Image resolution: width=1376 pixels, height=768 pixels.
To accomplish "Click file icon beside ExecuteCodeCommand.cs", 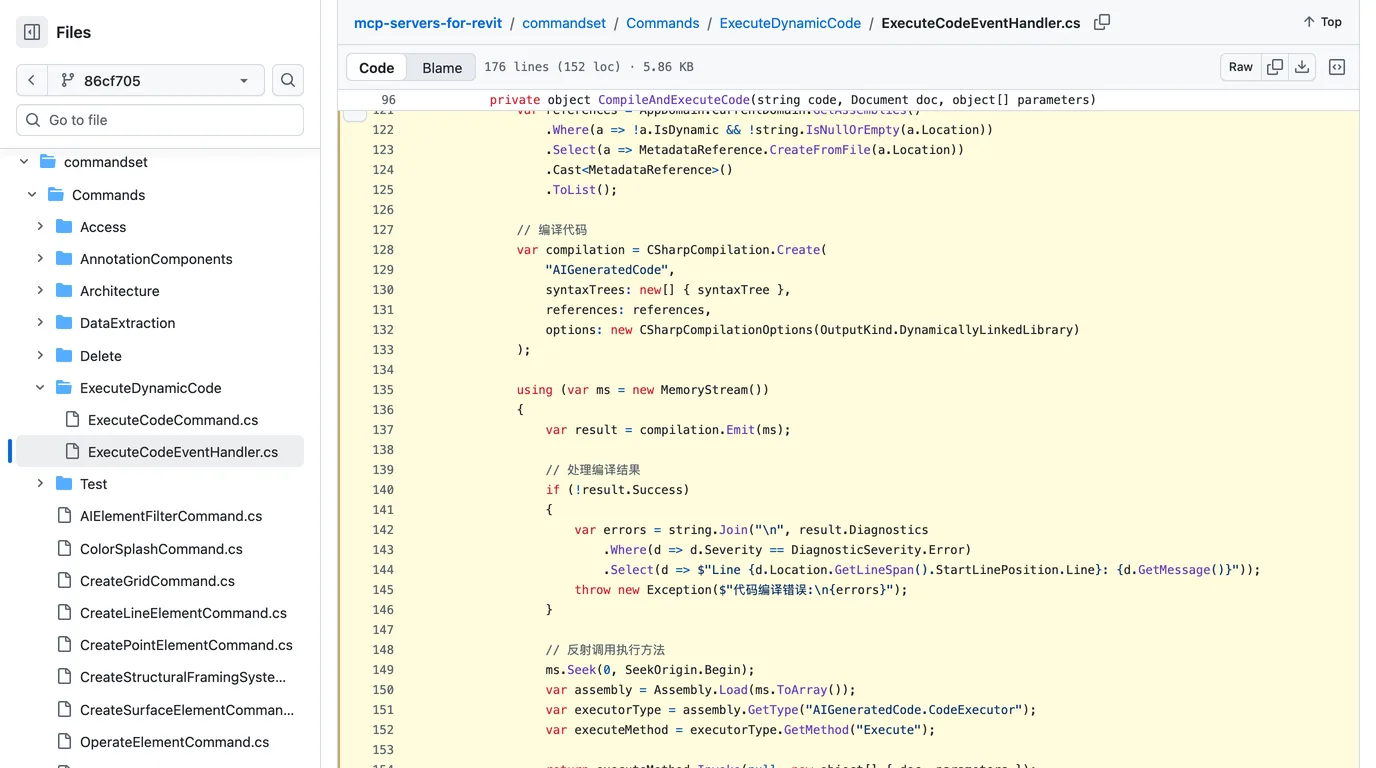I will [x=72, y=420].
